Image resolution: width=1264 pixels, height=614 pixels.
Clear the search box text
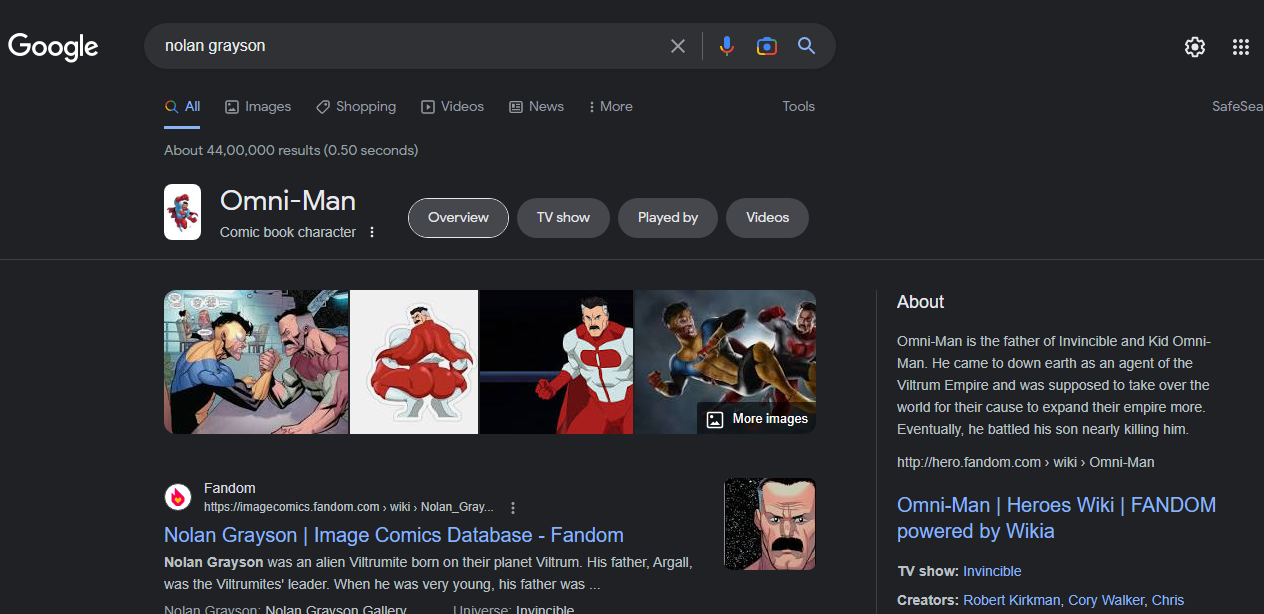678,46
